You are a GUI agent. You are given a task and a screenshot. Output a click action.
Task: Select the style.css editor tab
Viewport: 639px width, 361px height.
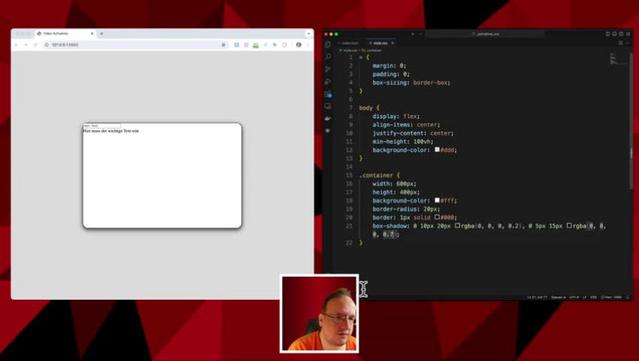(x=380, y=43)
